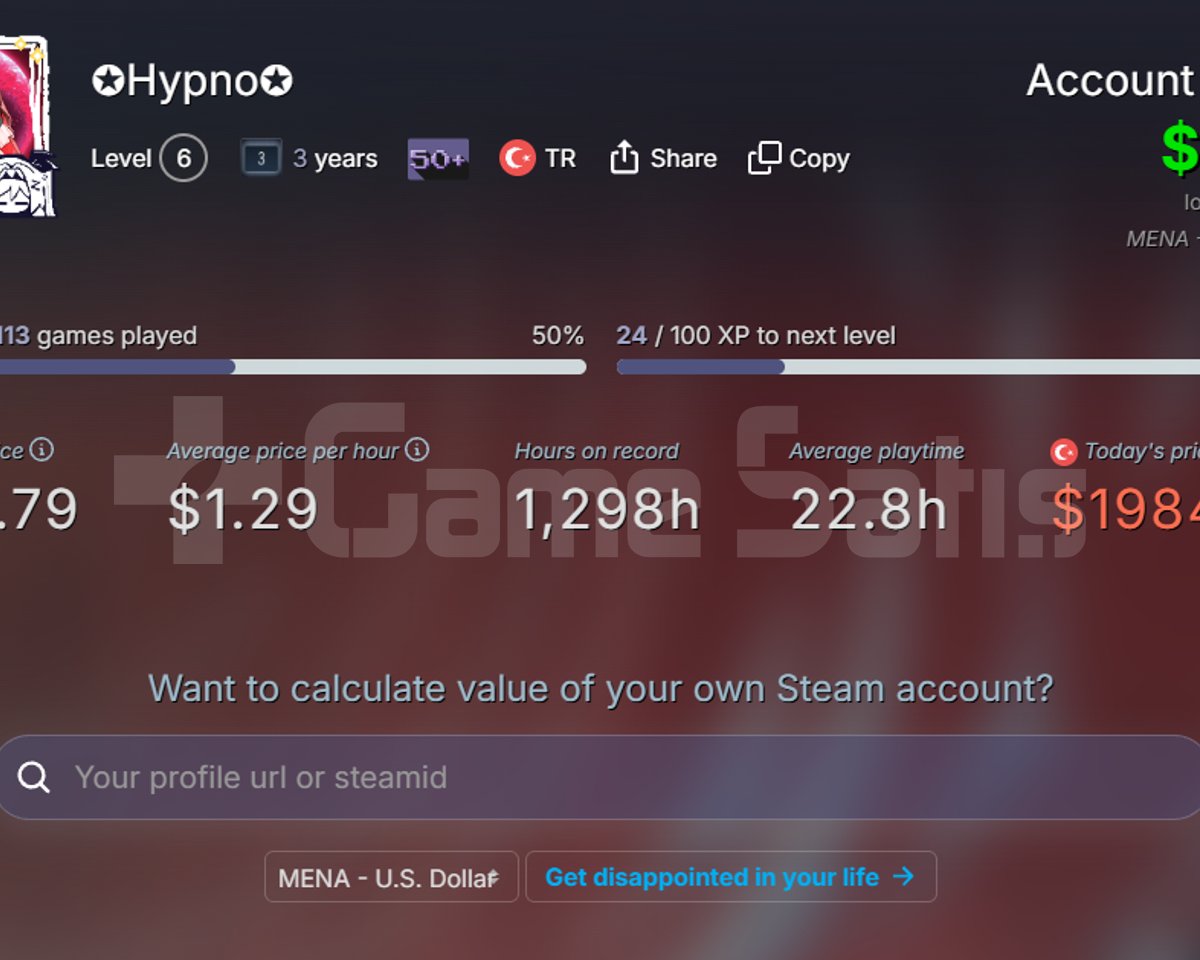Viewport: 1200px width, 960px height.
Task: Focus the profile url or steamid input
Action: pos(600,777)
